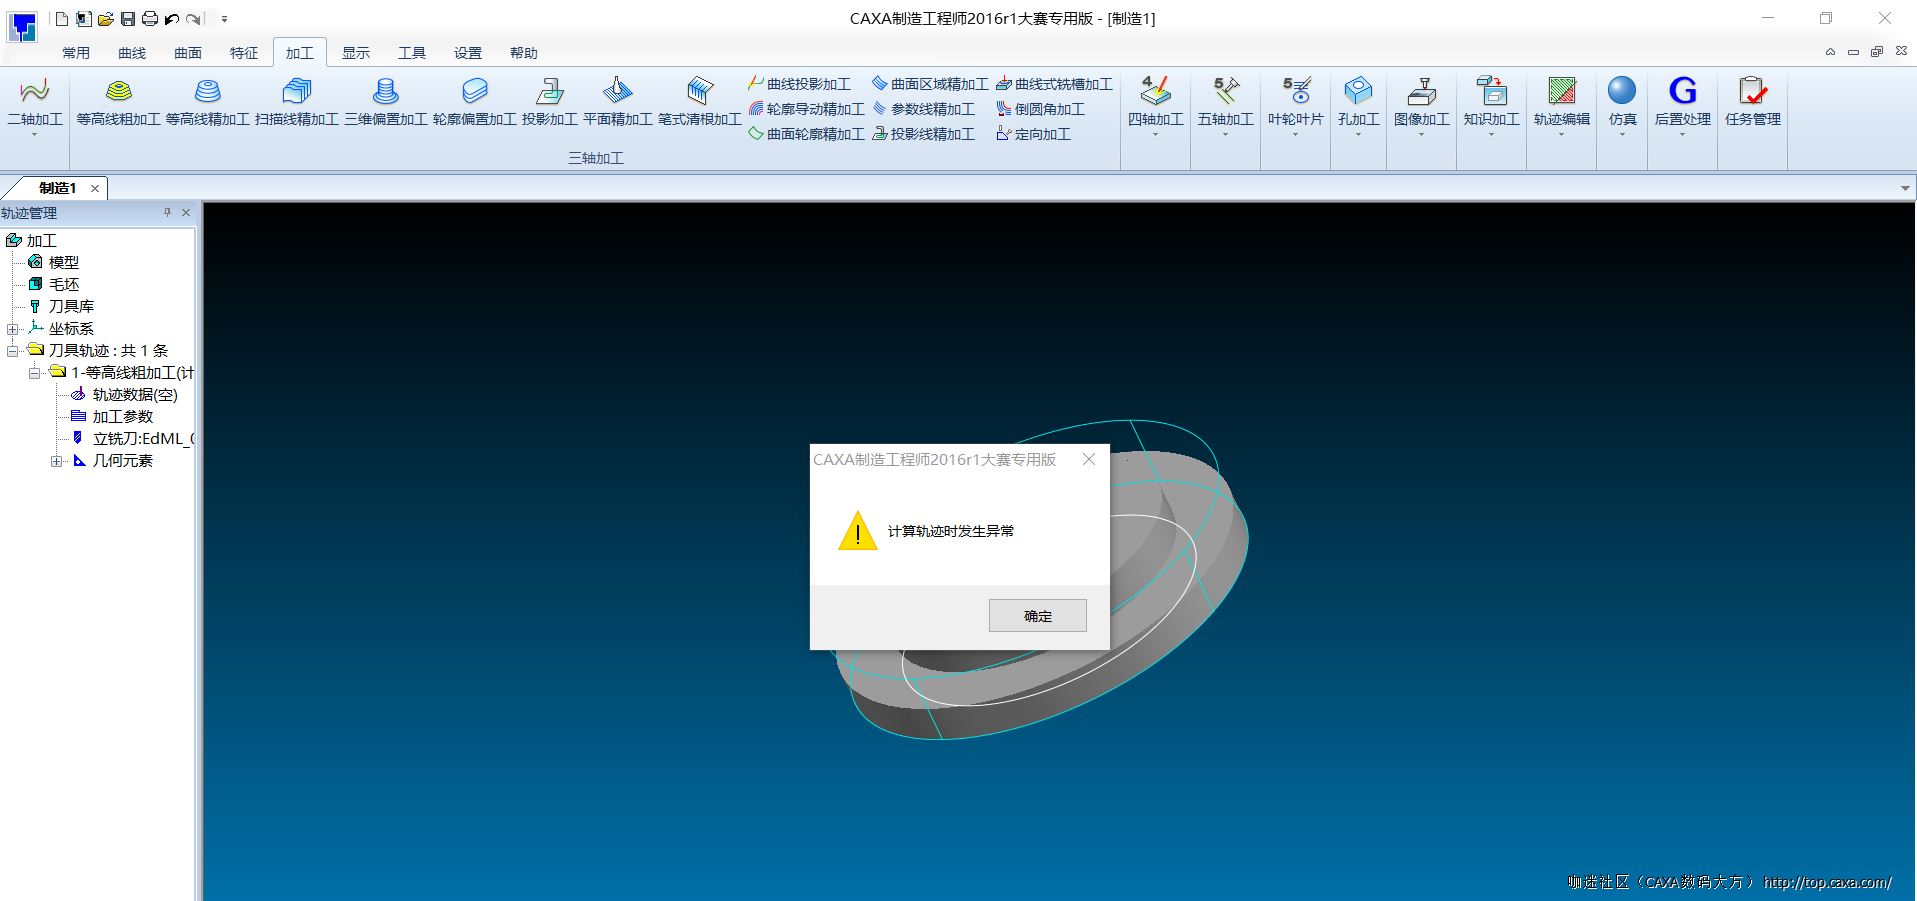Click 轮廓导动精加工 tool
This screenshot has height=901, width=1917.
point(806,109)
